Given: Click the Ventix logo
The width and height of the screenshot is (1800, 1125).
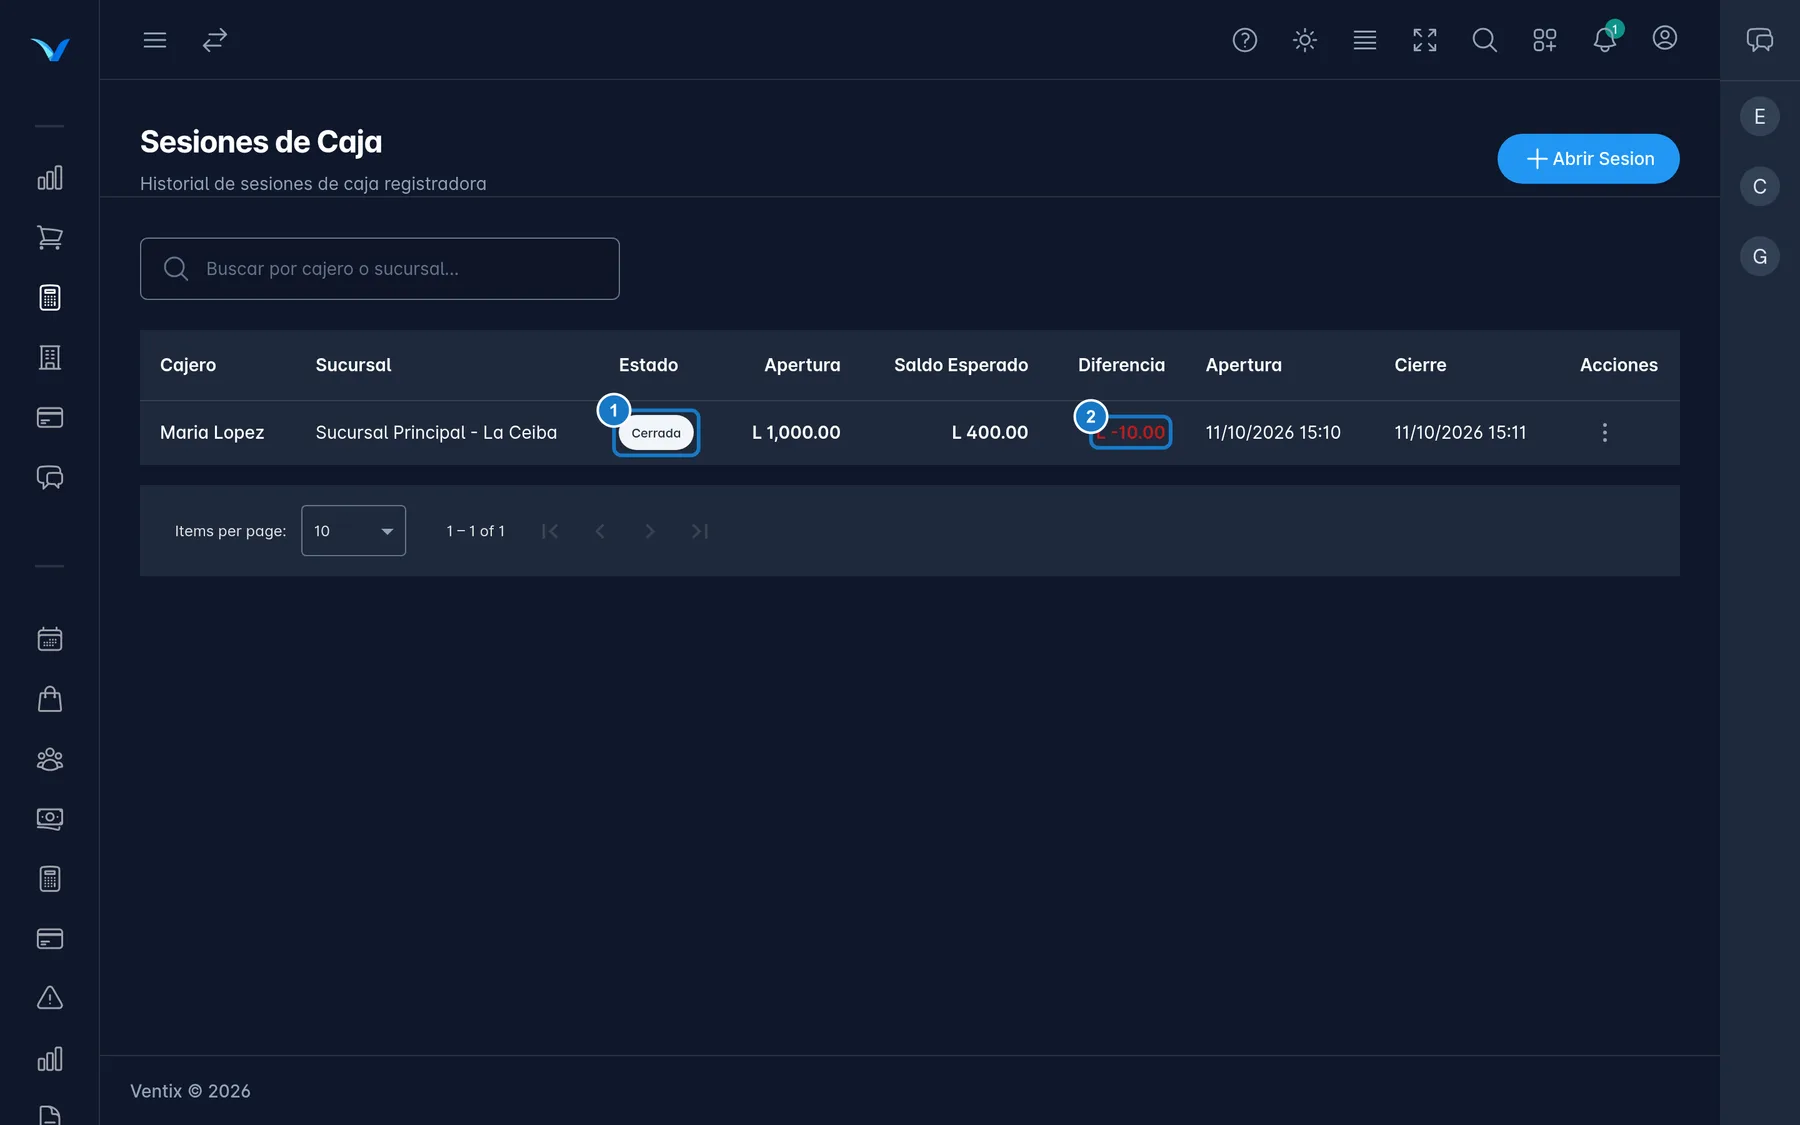Looking at the screenshot, I should tap(50, 49).
